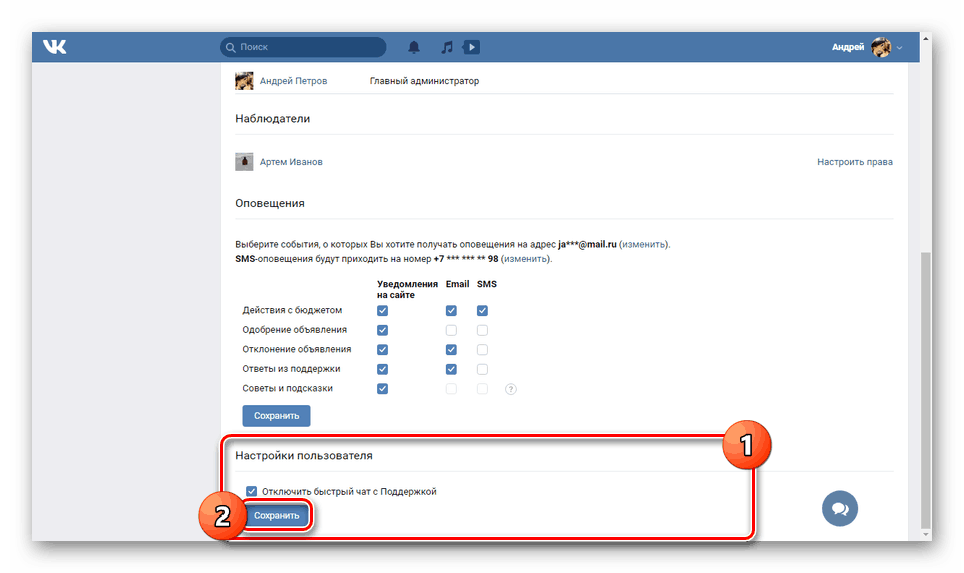Viewport: 964px width, 573px height.
Task: Toggle site notification for Отклонение объявления
Action: click(382, 350)
